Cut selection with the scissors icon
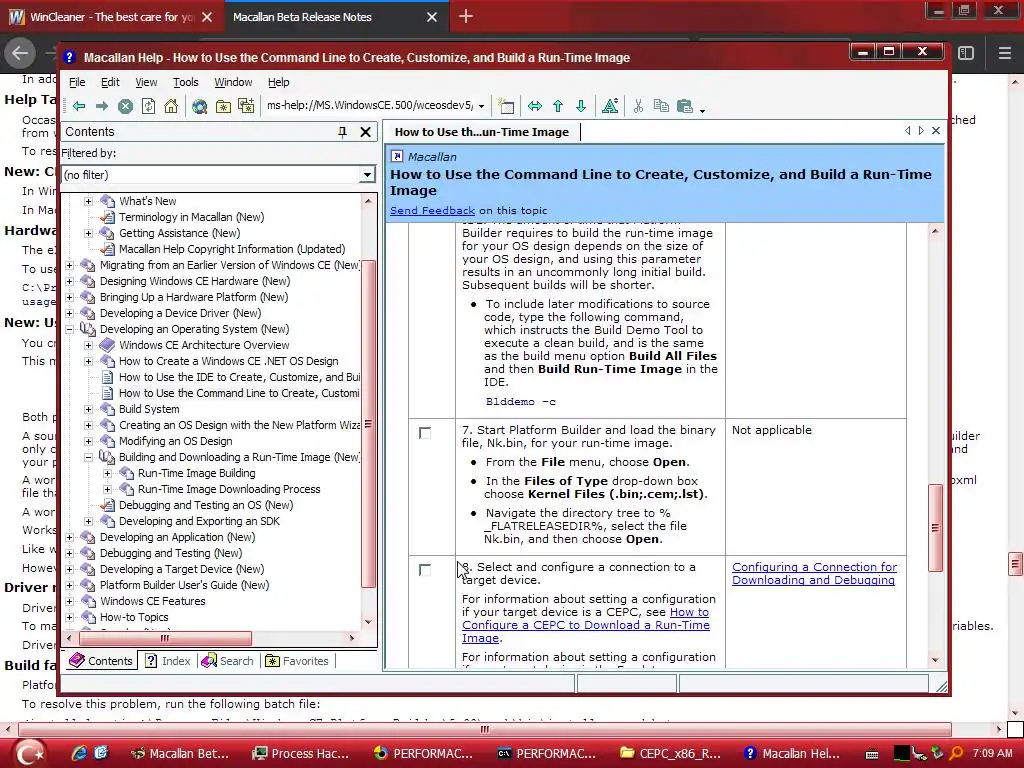This screenshot has width=1024, height=768. click(x=638, y=106)
